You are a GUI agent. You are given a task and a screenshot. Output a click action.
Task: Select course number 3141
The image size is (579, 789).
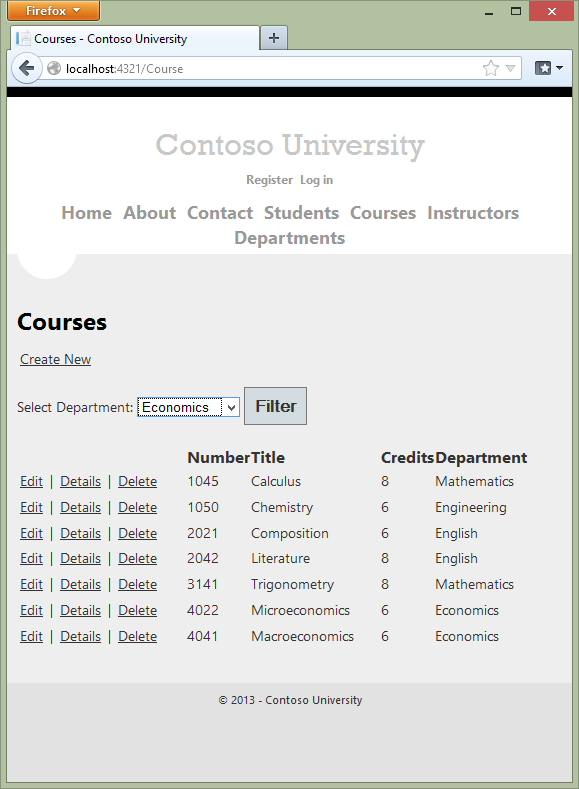pyautogui.click(x=203, y=585)
